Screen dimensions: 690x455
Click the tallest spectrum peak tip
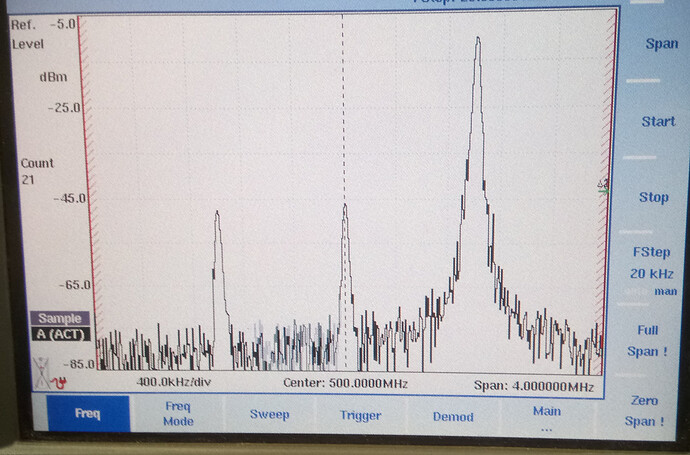478,39
